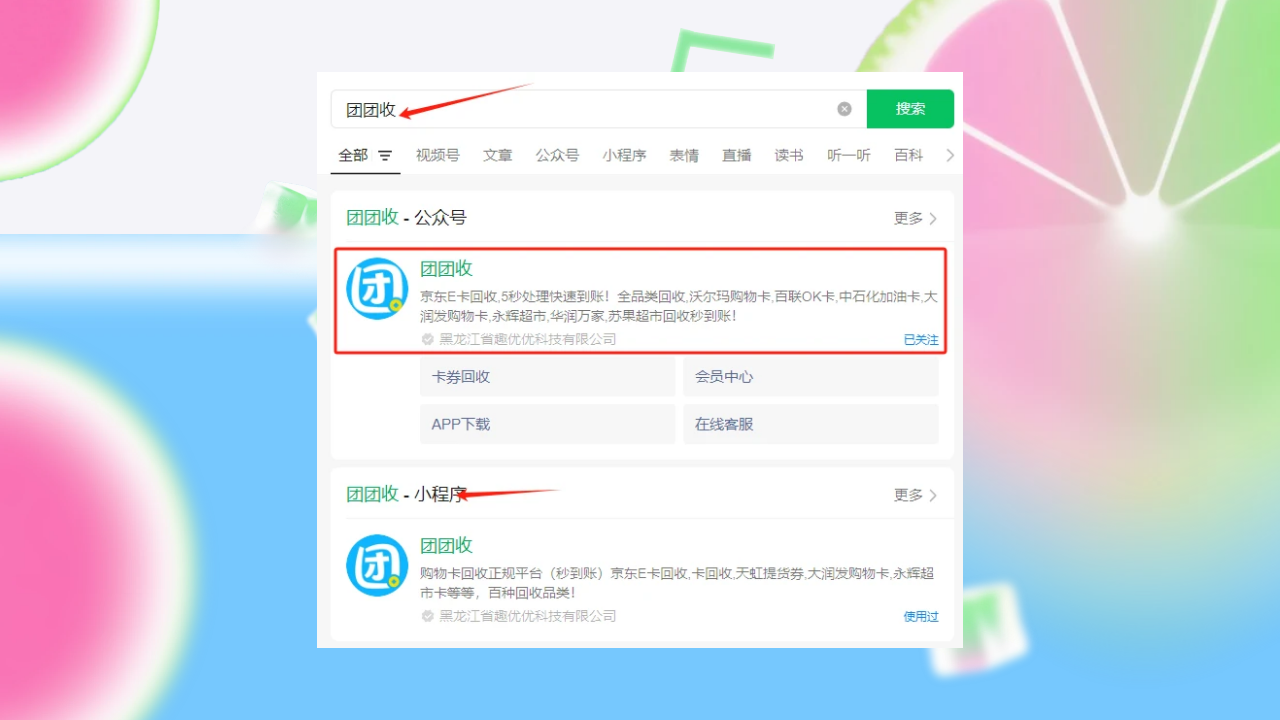Select the 读书 tab
Viewport: 1280px width, 720px height.
point(789,155)
